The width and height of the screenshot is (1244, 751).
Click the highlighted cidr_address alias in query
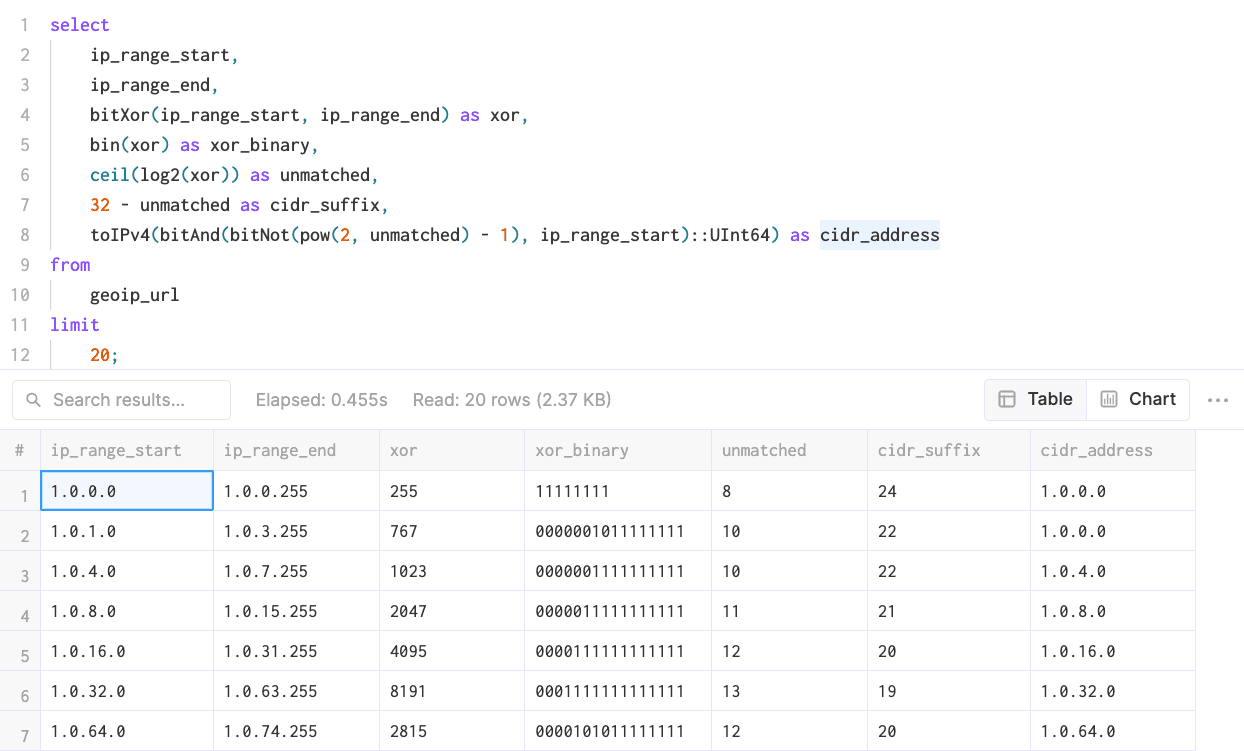coord(879,235)
